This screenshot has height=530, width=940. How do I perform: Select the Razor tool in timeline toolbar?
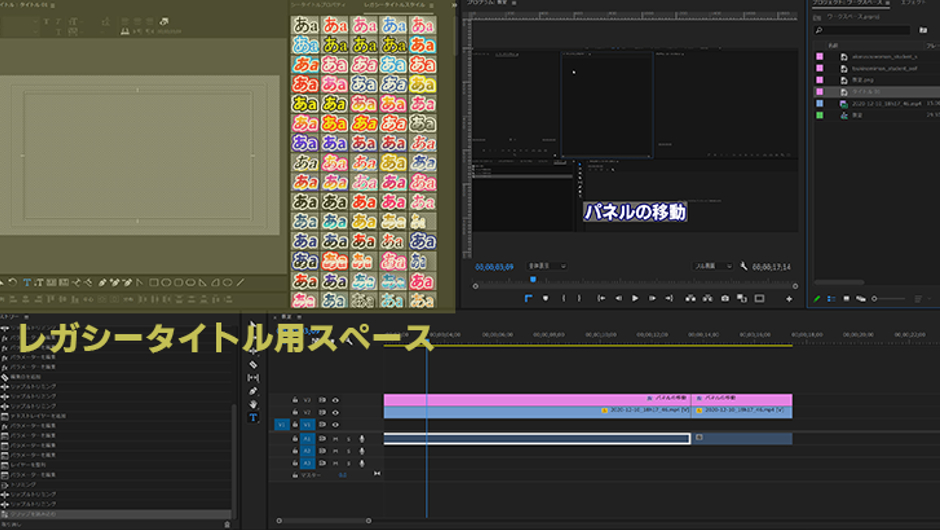pos(253,365)
